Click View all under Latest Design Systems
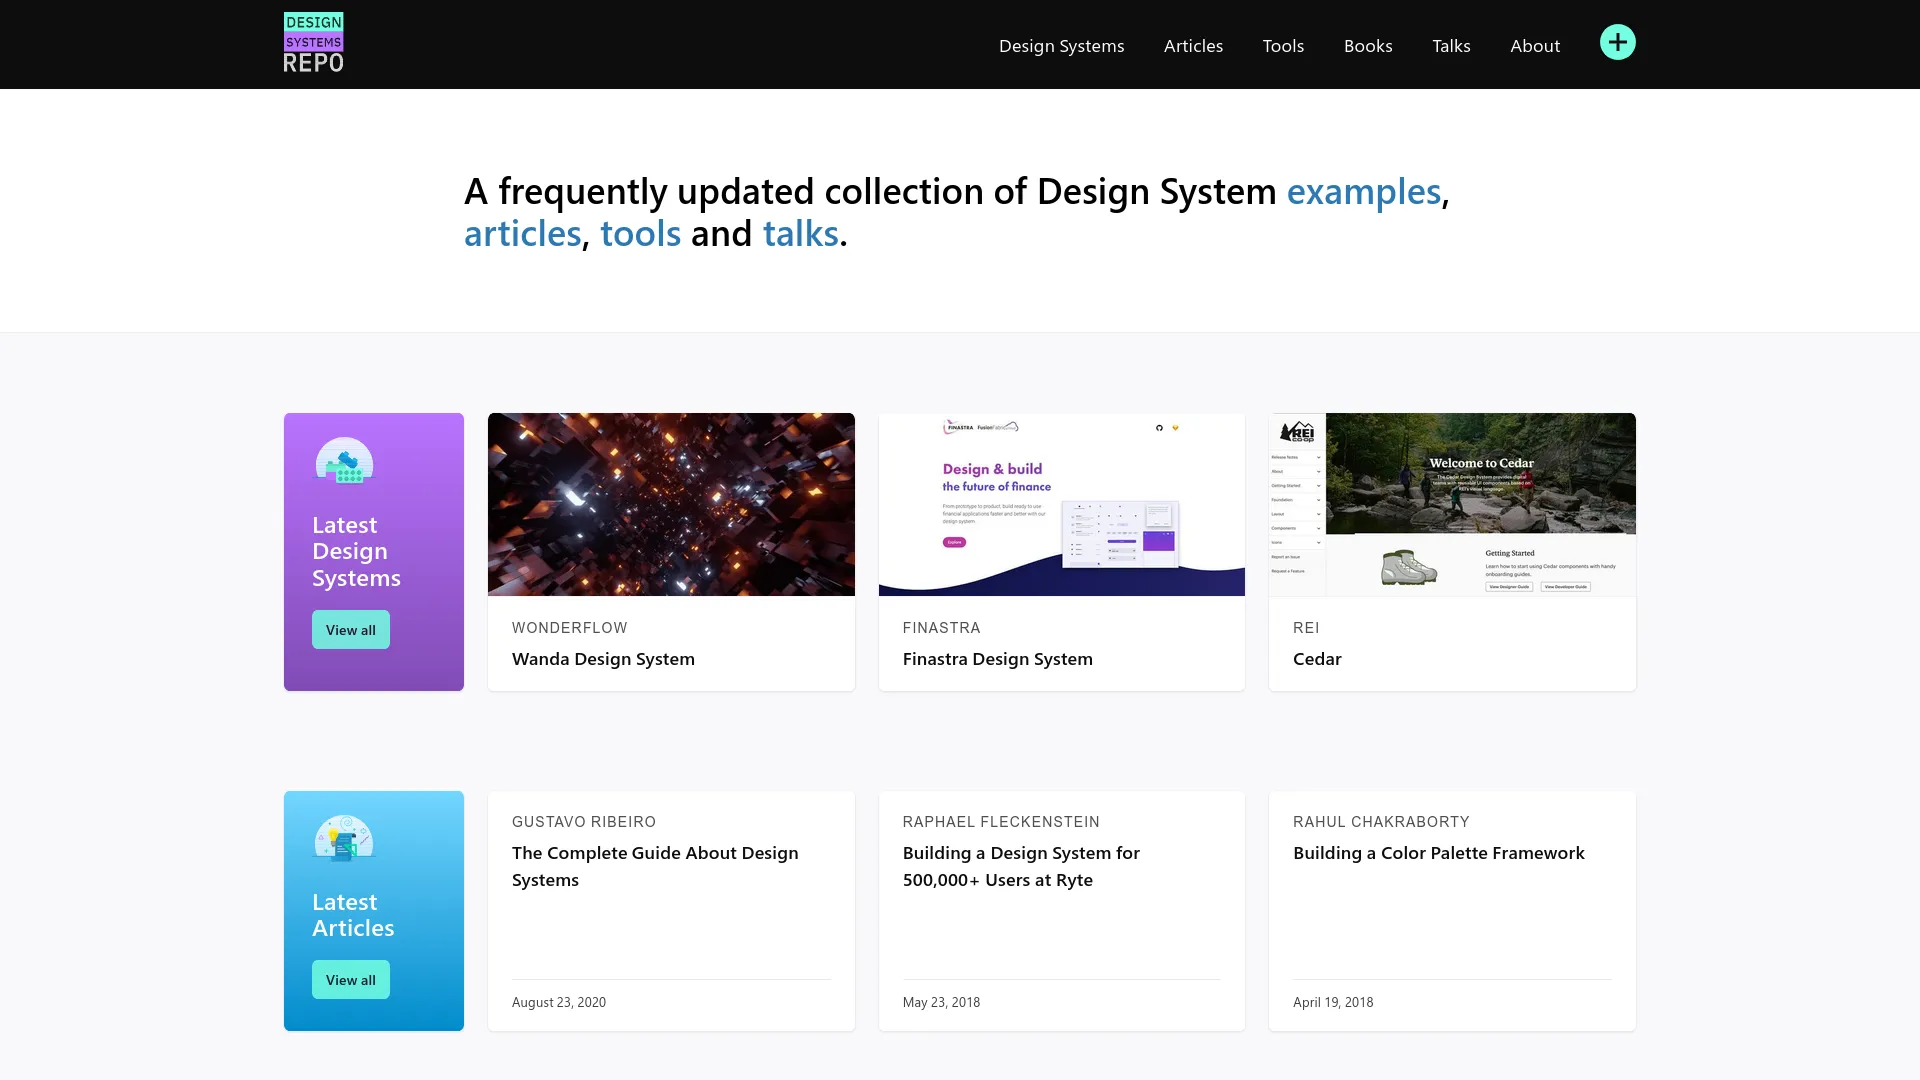 tap(351, 630)
